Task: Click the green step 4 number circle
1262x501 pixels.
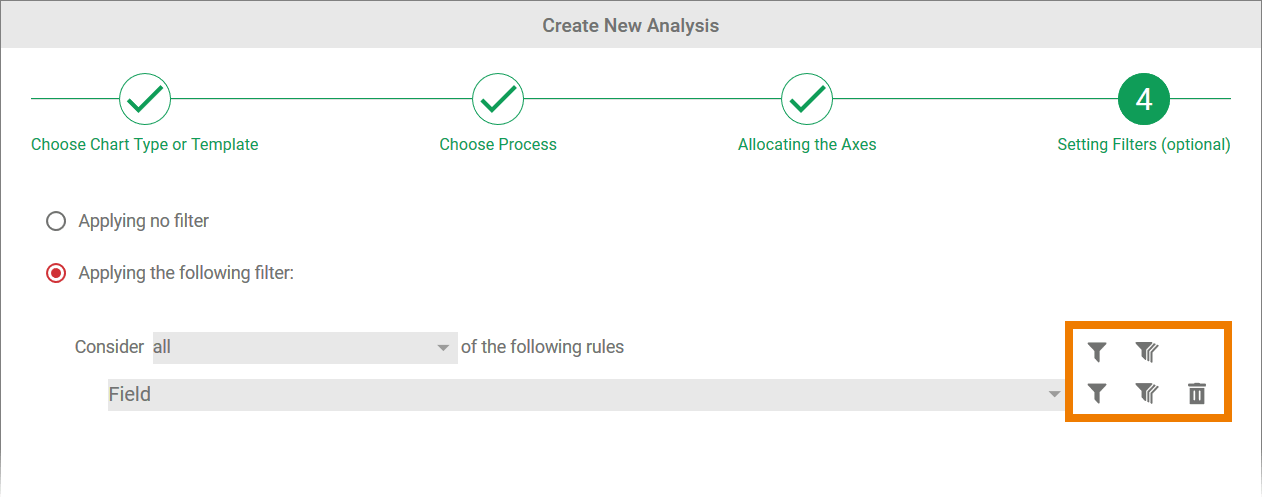Action: tap(1144, 98)
